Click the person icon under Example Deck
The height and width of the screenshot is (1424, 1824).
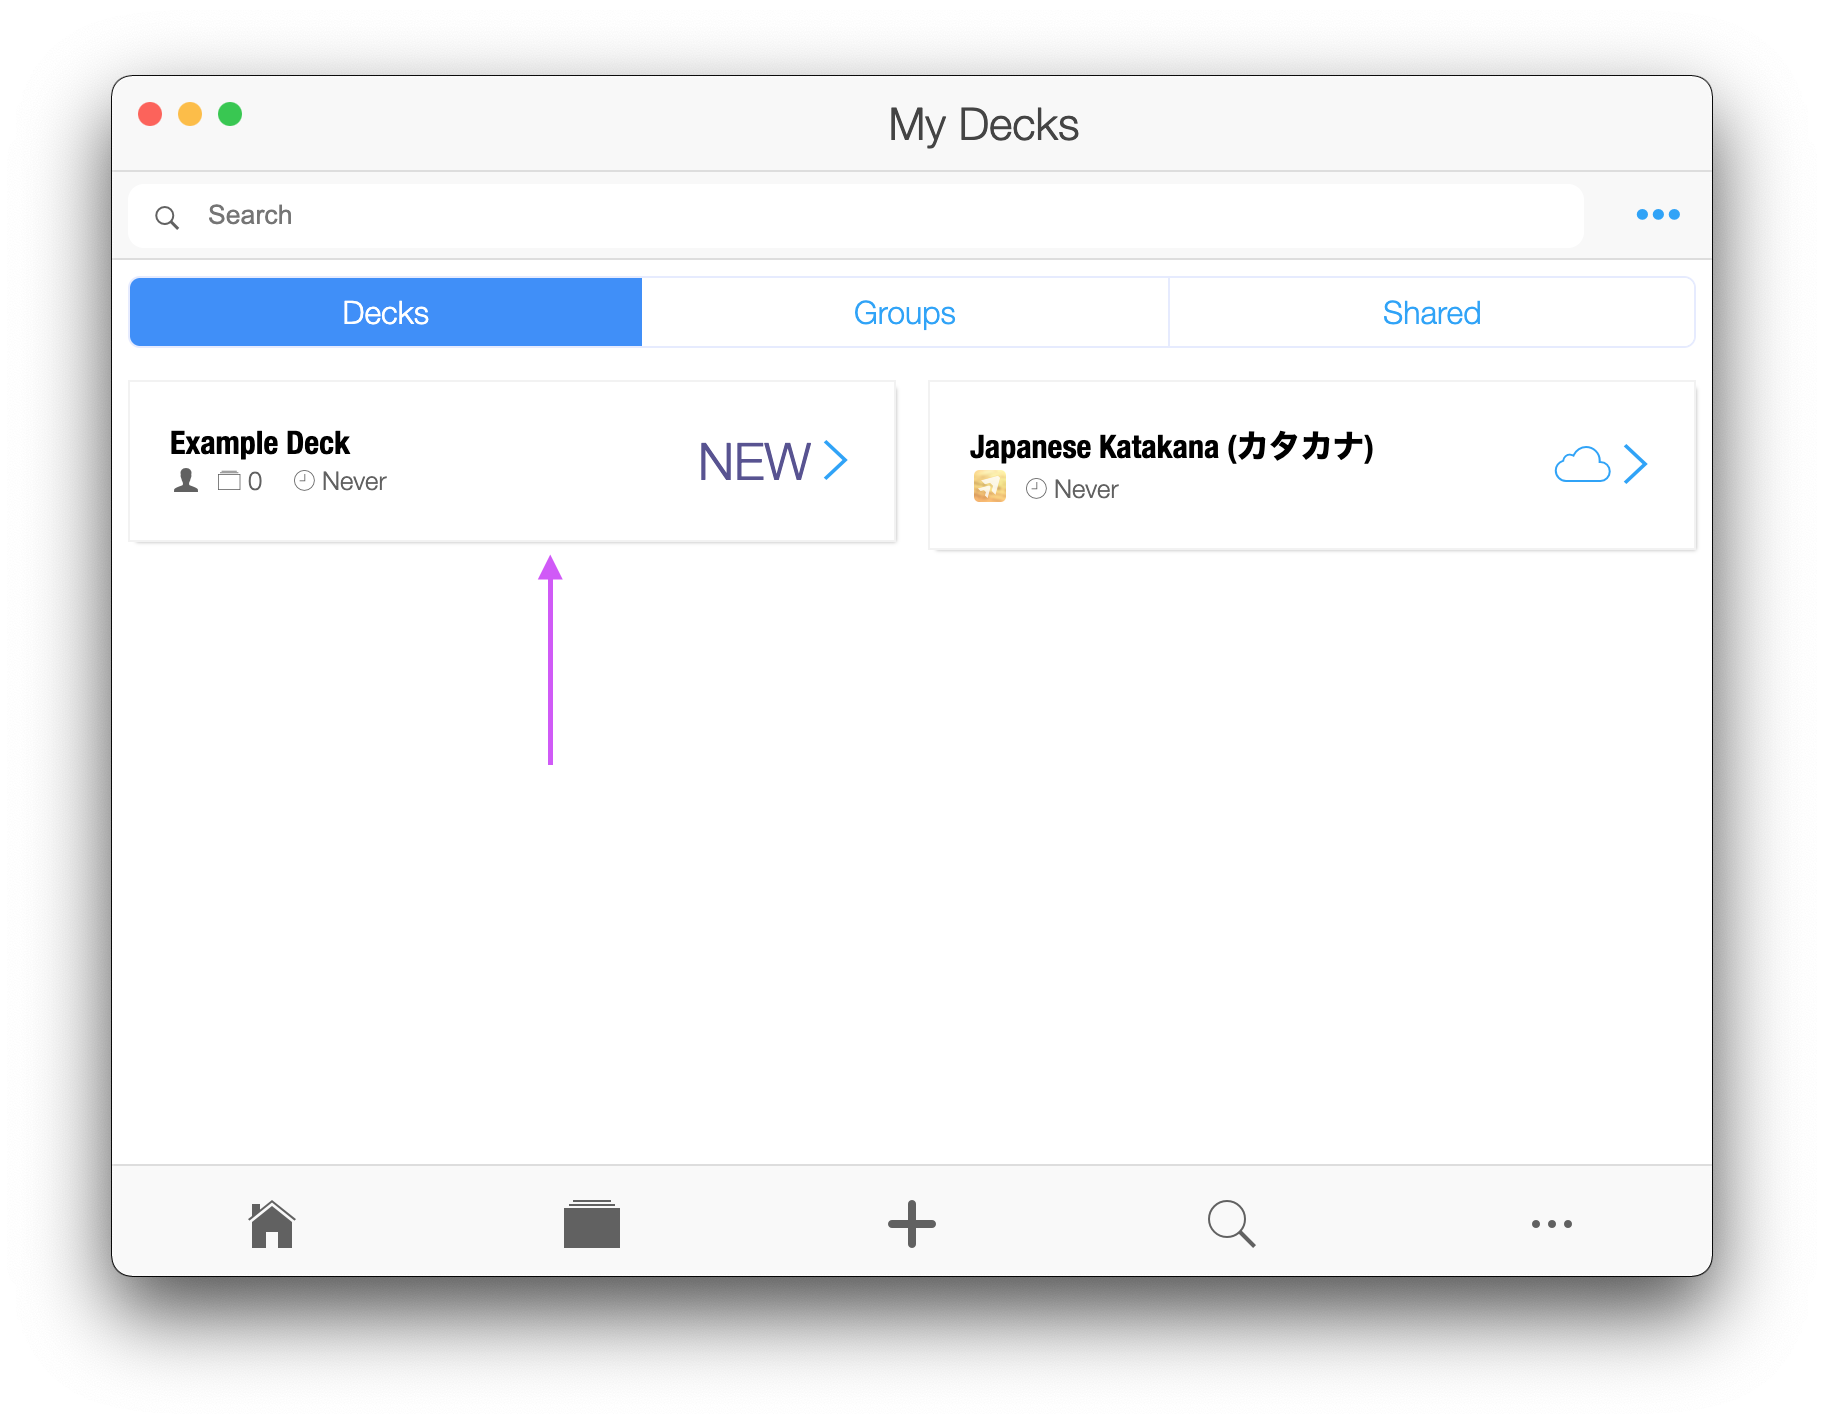click(x=186, y=481)
